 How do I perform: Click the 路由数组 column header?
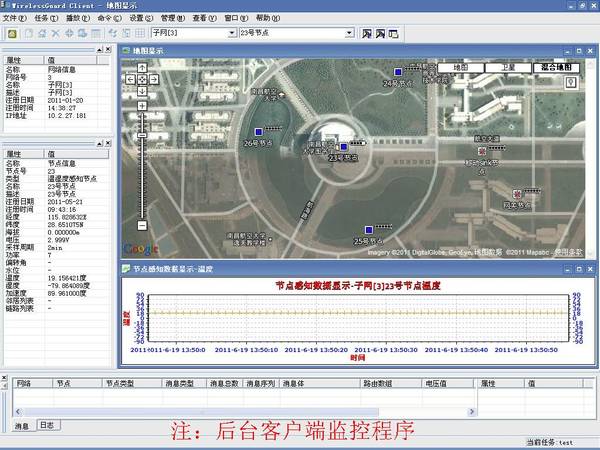pos(391,383)
